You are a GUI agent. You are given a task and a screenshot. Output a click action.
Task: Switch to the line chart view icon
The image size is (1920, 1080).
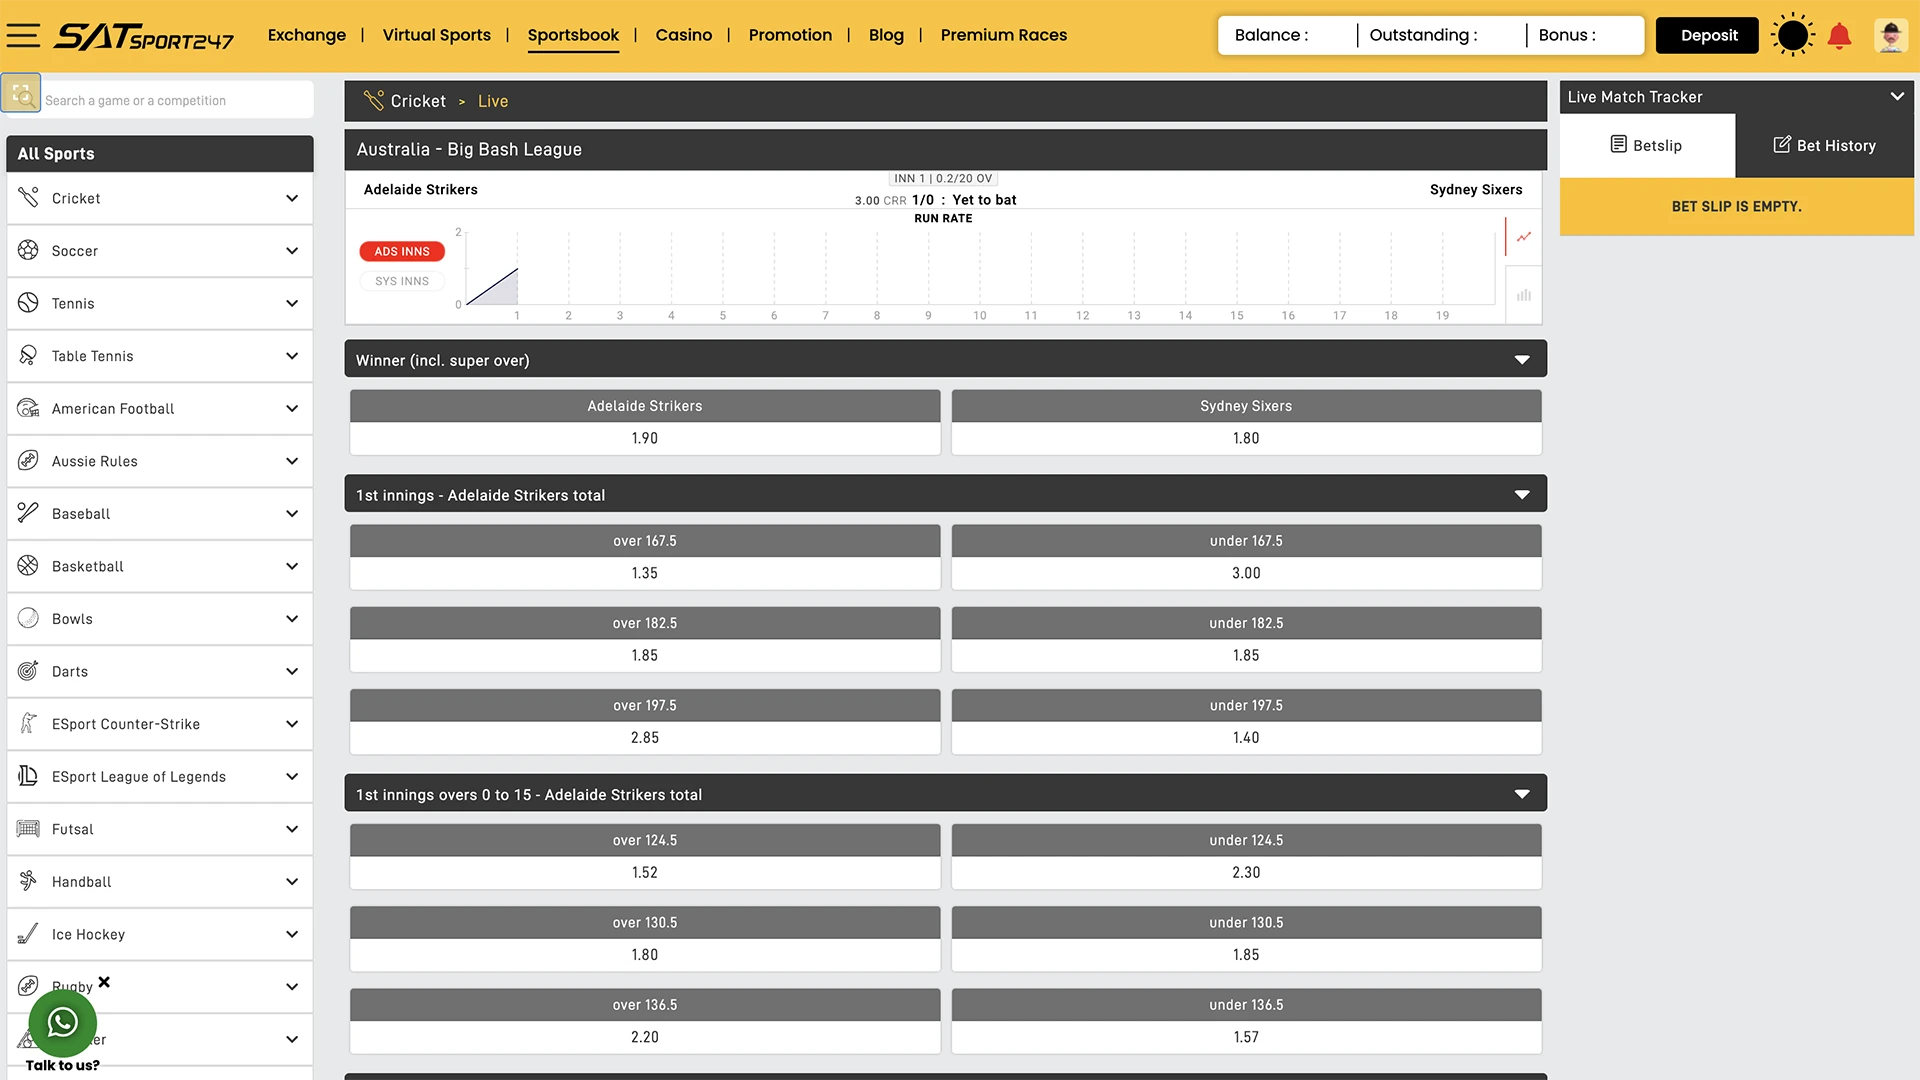[1524, 237]
